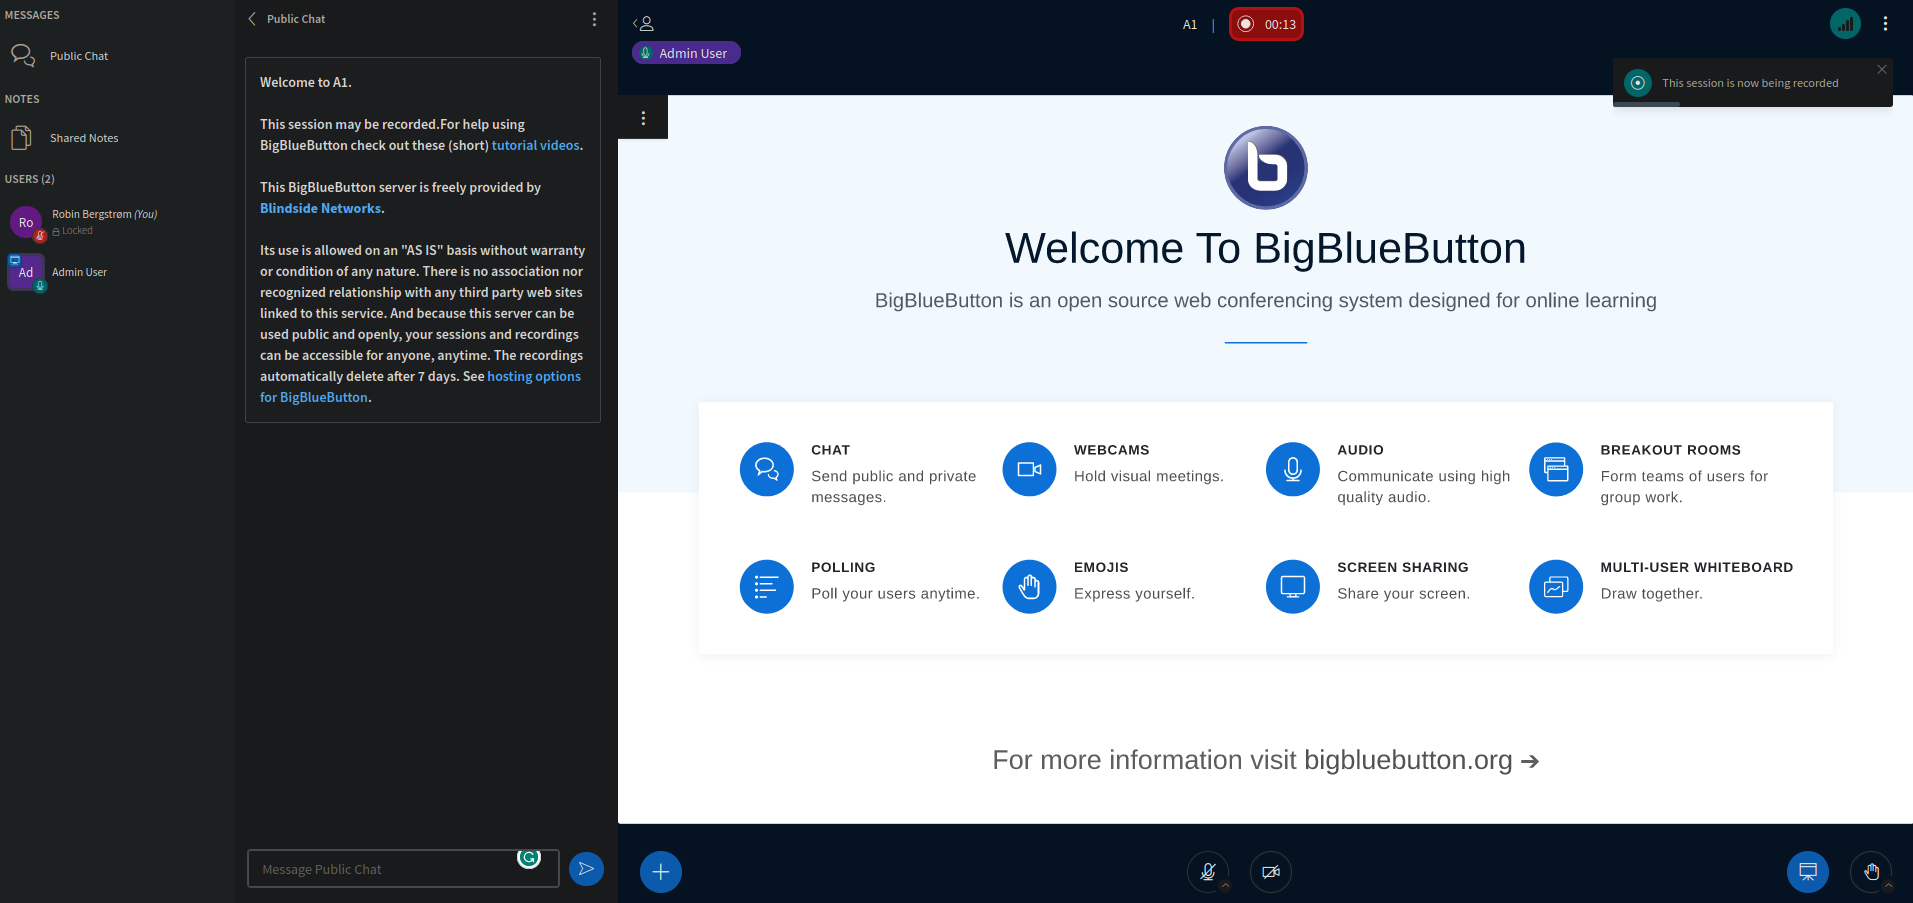Screen dimensions: 1913x903
Task: Click the Breakout Rooms feature icon
Action: point(1556,469)
